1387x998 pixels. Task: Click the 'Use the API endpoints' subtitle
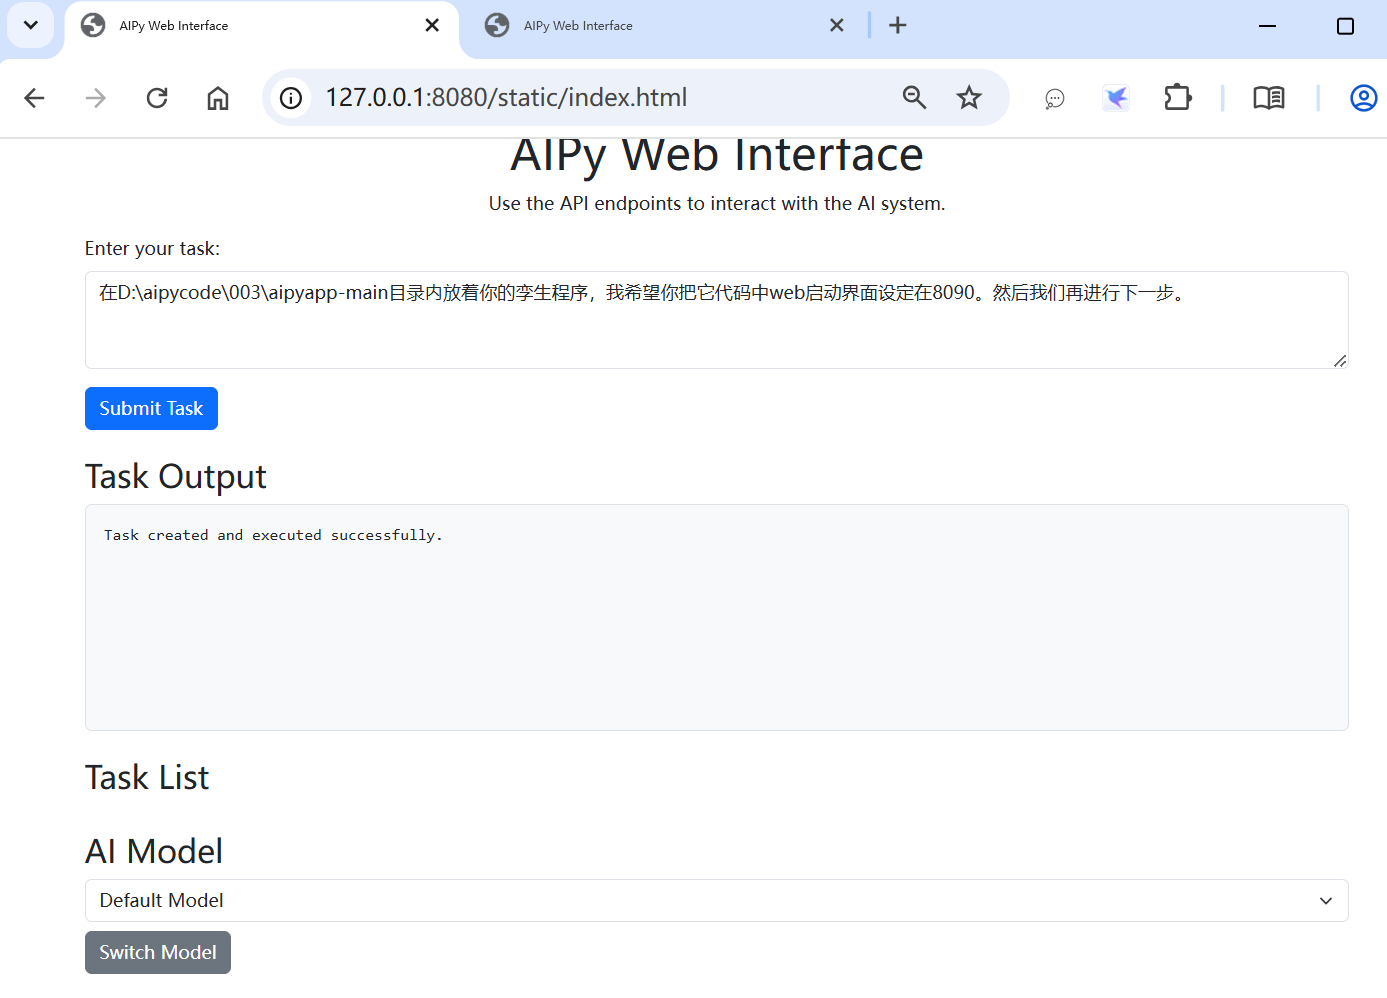[x=716, y=203]
